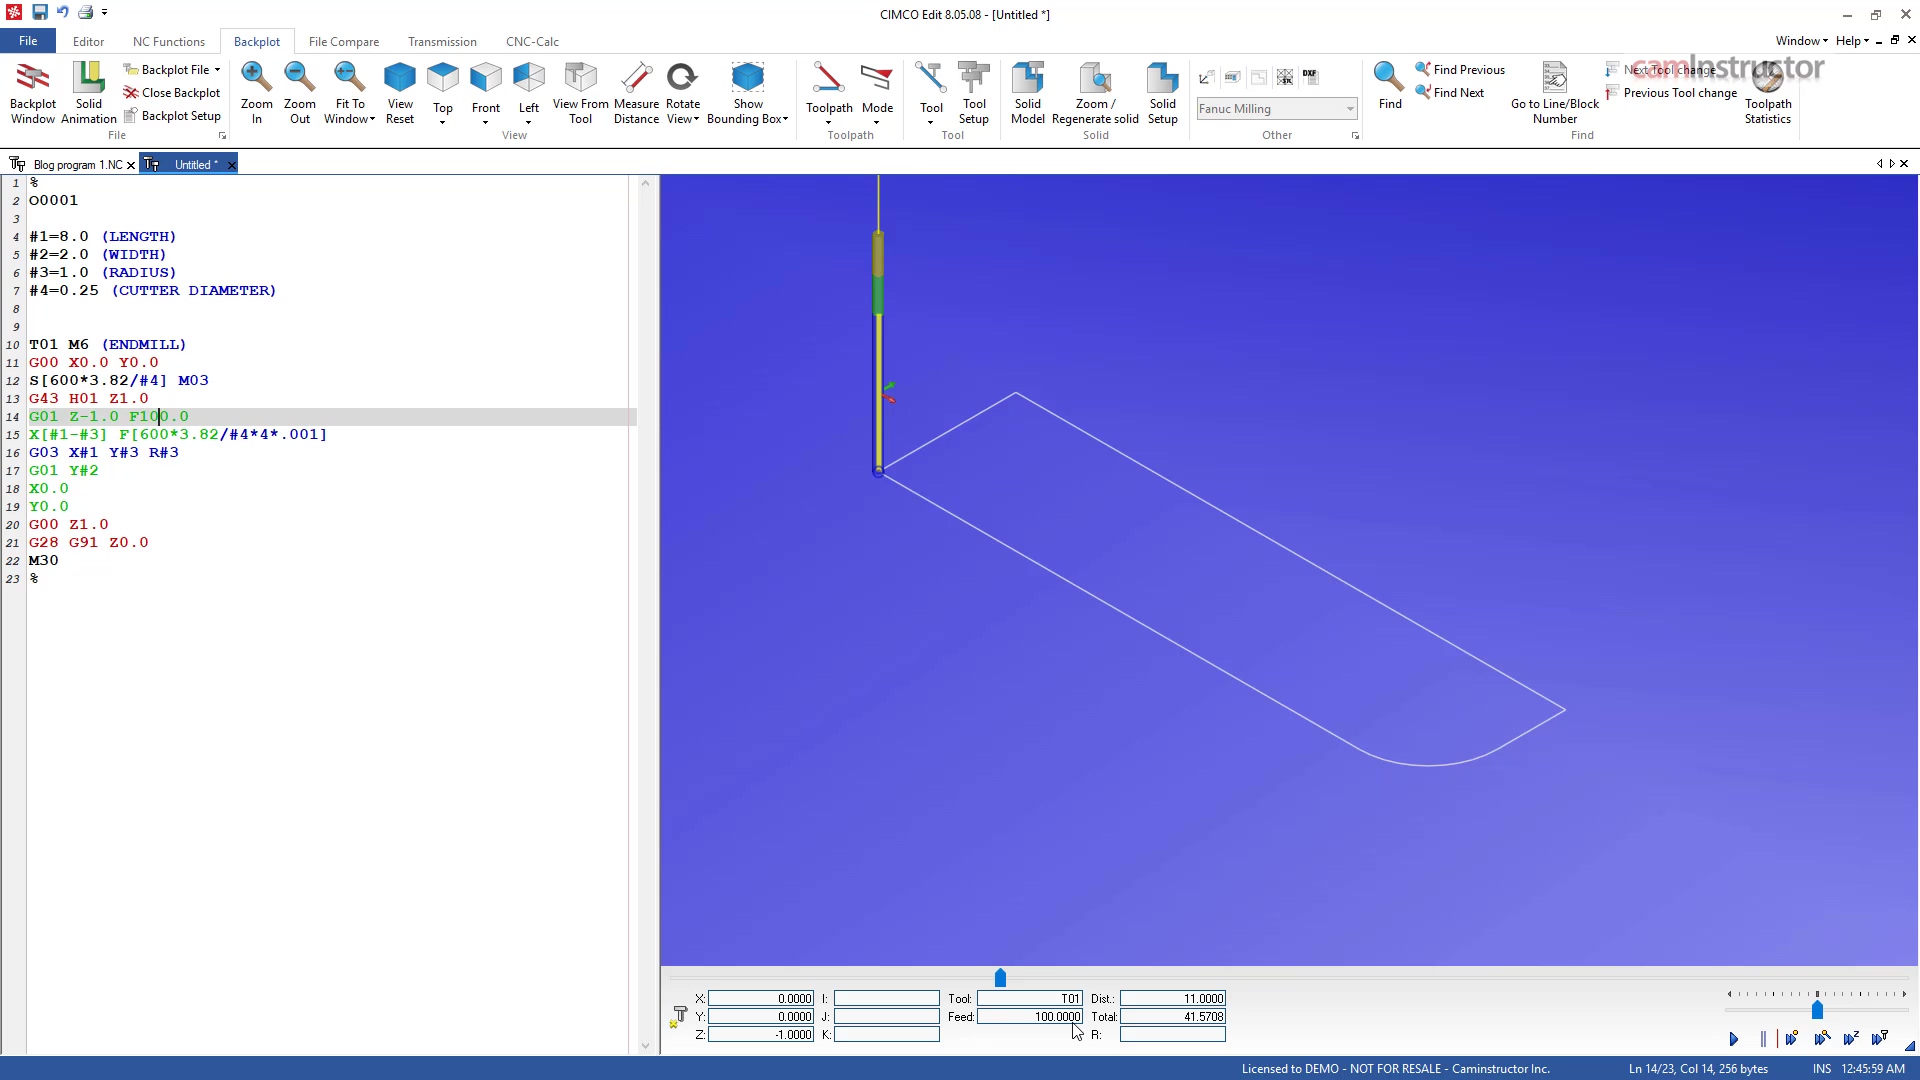Switch to the NC Functions ribbon tab
The height and width of the screenshot is (1080, 1920).
click(x=168, y=42)
